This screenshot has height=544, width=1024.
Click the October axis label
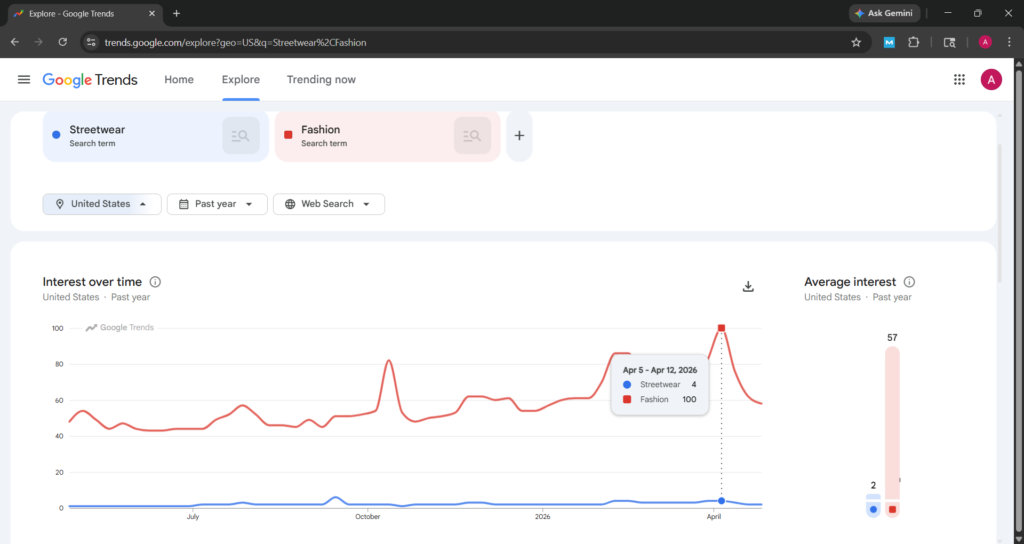[x=368, y=517]
